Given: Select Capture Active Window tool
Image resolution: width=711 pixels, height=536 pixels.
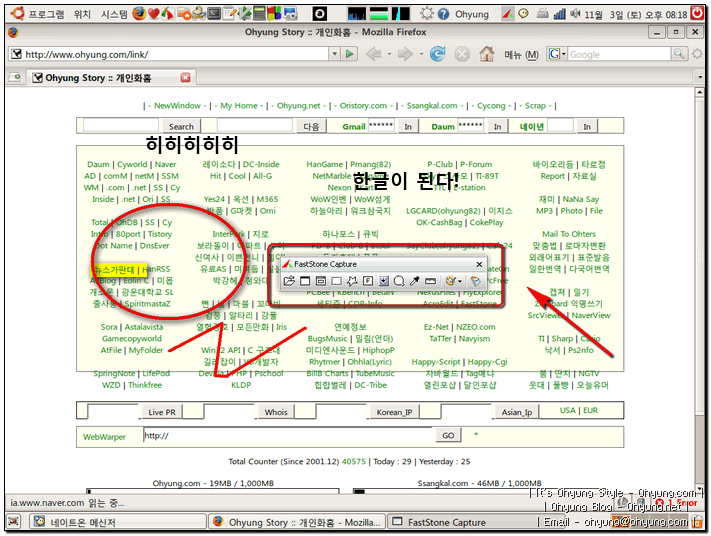Looking at the screenshot, I should coord(305,282).
